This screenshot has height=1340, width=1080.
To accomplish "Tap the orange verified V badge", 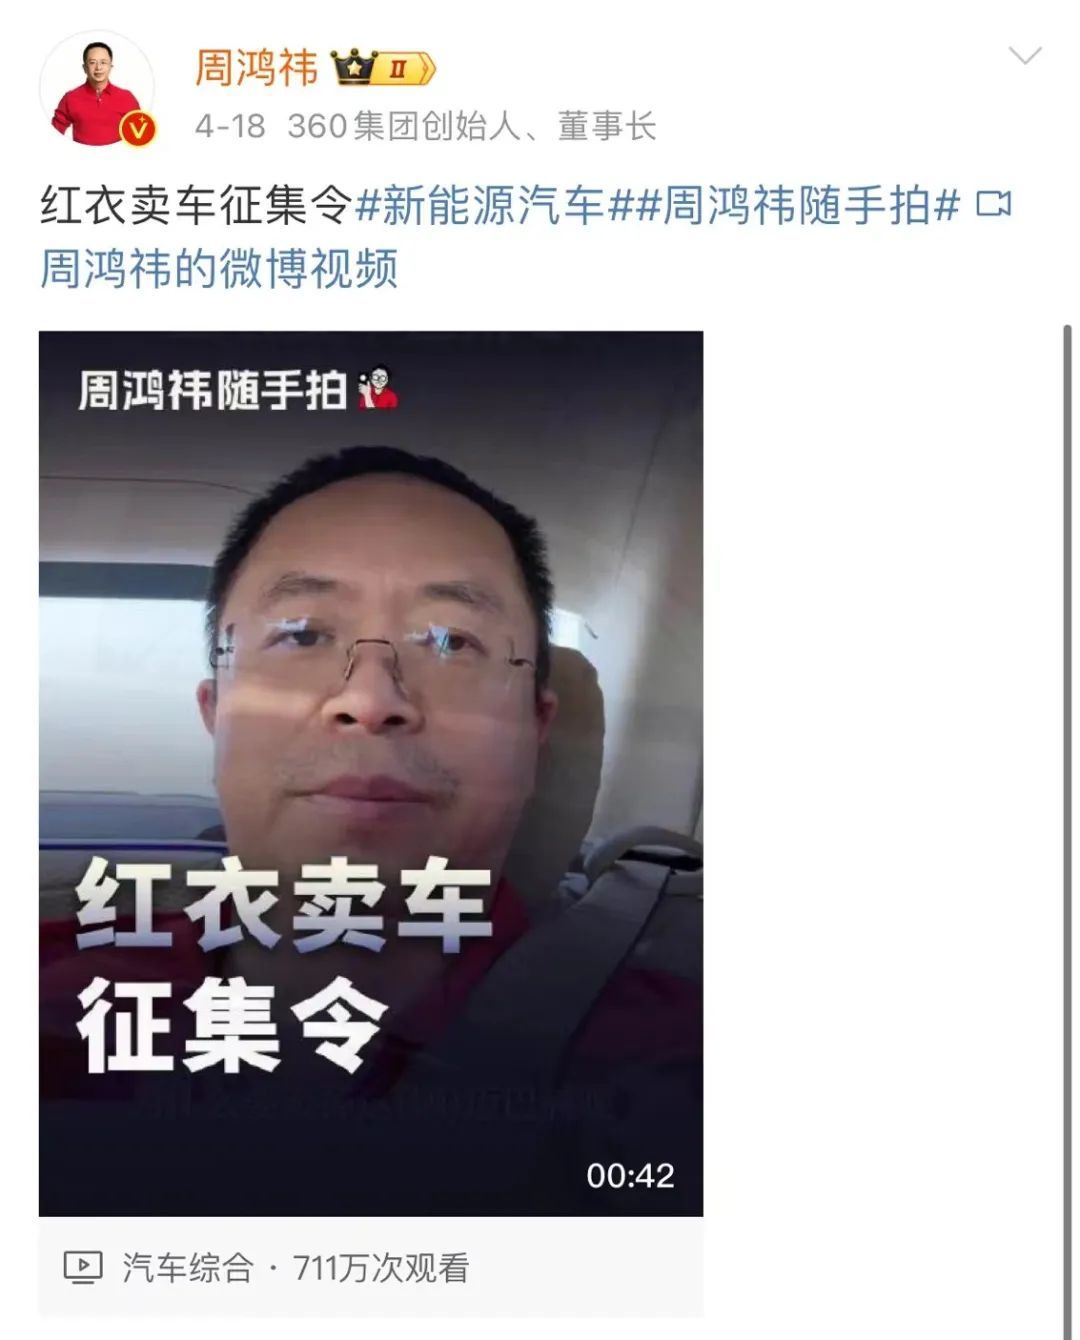I will point(138,129).
